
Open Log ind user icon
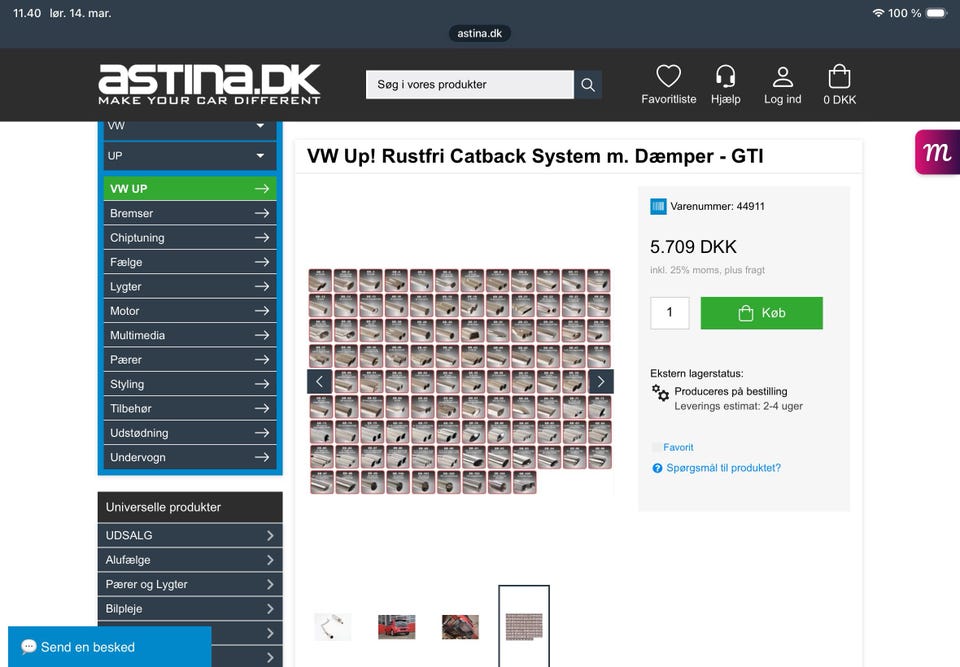782,77
